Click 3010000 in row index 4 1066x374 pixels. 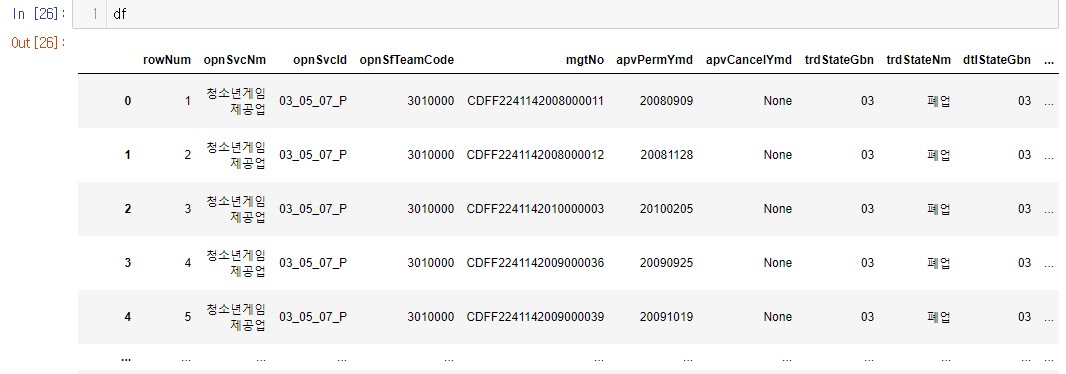tap(430, 317)
